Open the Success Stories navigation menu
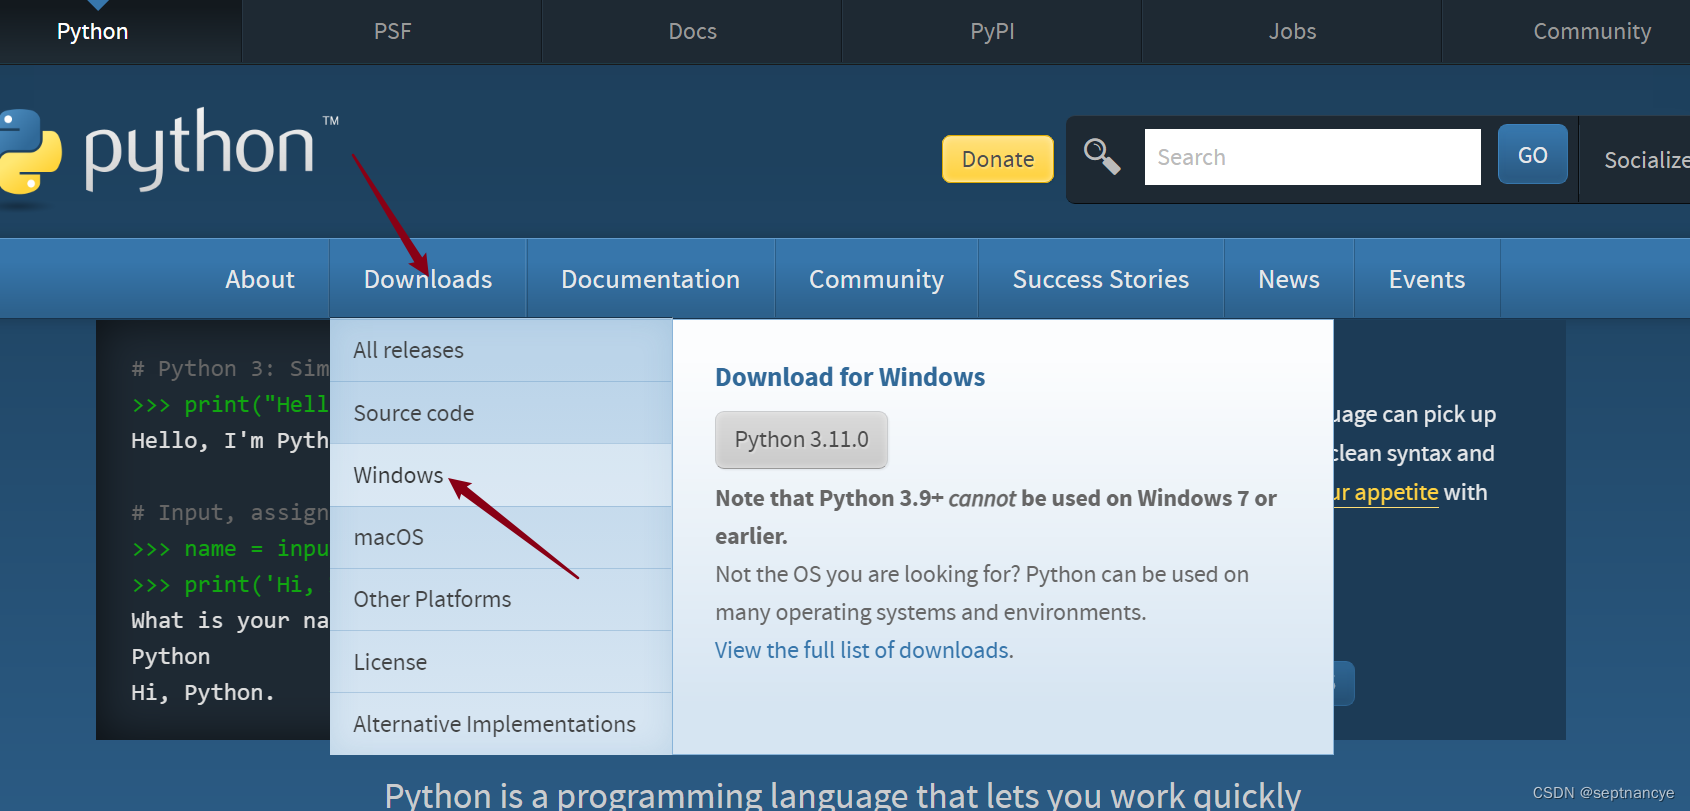 1101,279
